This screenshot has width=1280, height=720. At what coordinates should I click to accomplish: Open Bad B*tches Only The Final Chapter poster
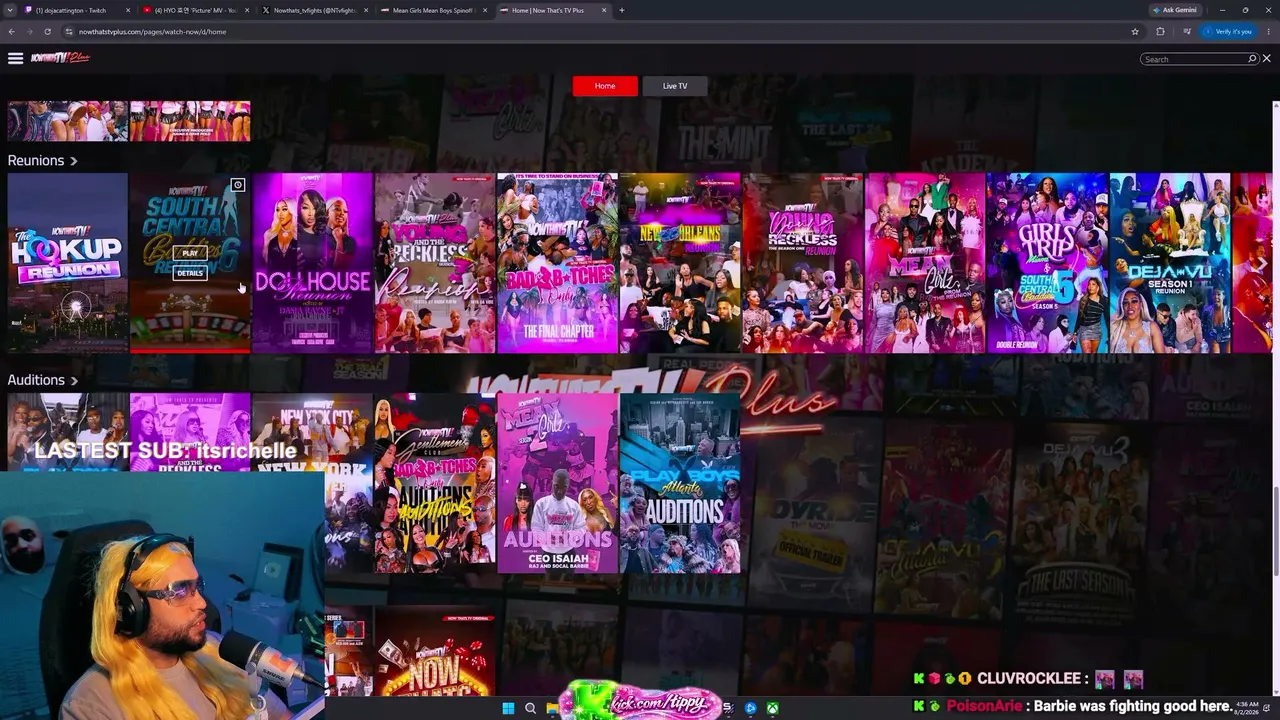[557, 263]
